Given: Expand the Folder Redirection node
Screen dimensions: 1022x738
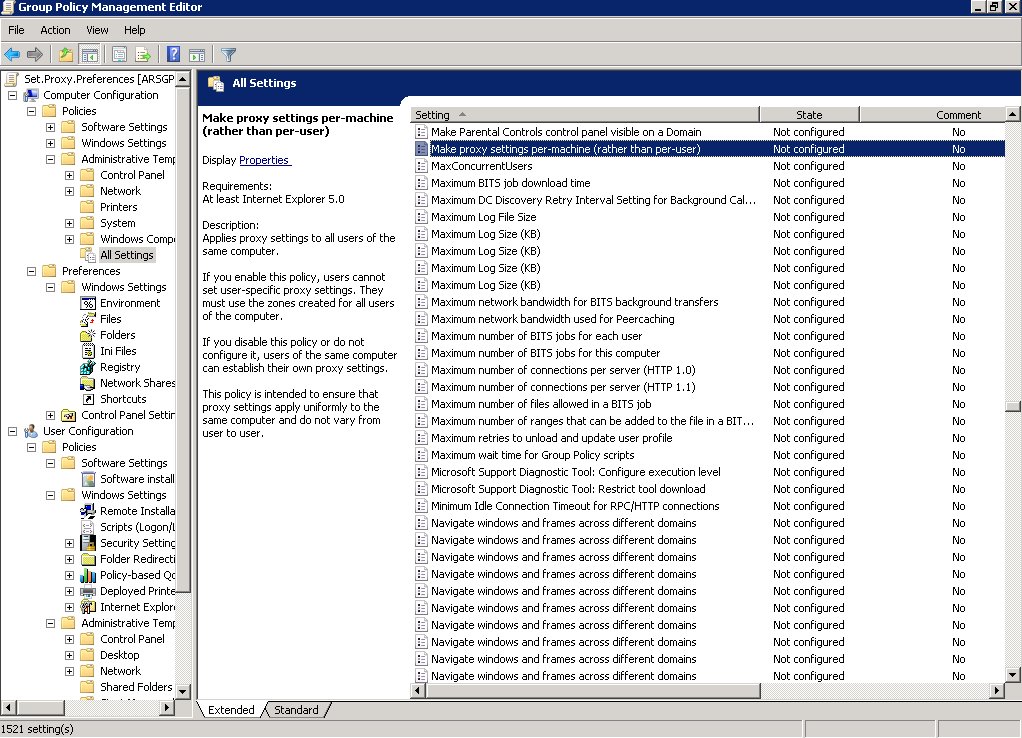Looking at the screenshot, I should pos(69,559).
